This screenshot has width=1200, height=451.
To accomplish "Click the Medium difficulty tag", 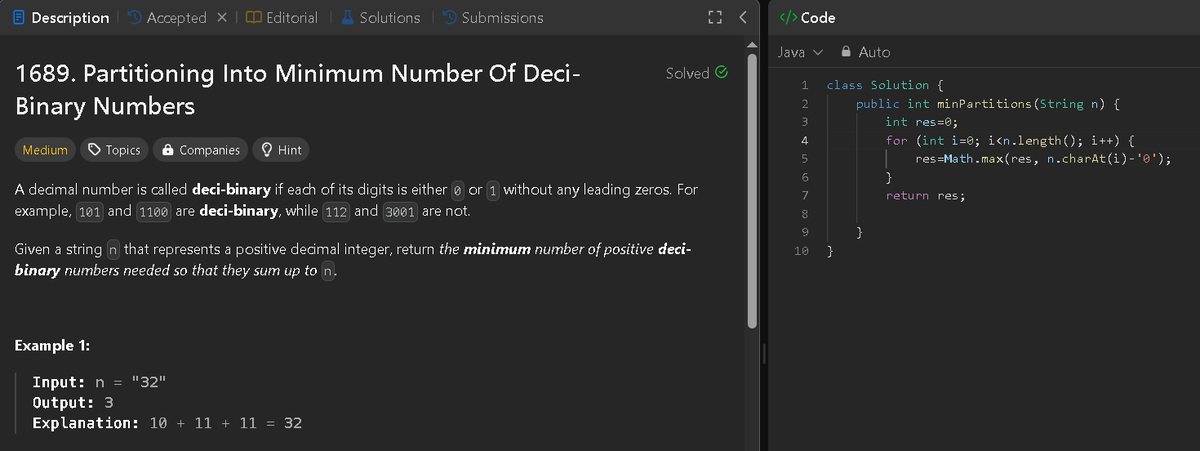I will (x=45, y=150).
